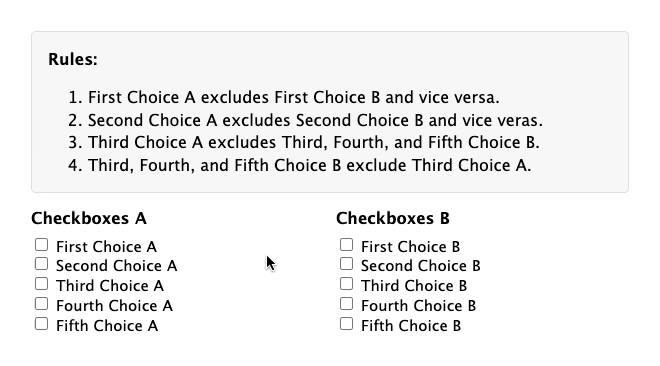This screenshot has width=660, height=366.
Task: Click the 'Fifth Choice A' label text
Action: coord(107,326)
